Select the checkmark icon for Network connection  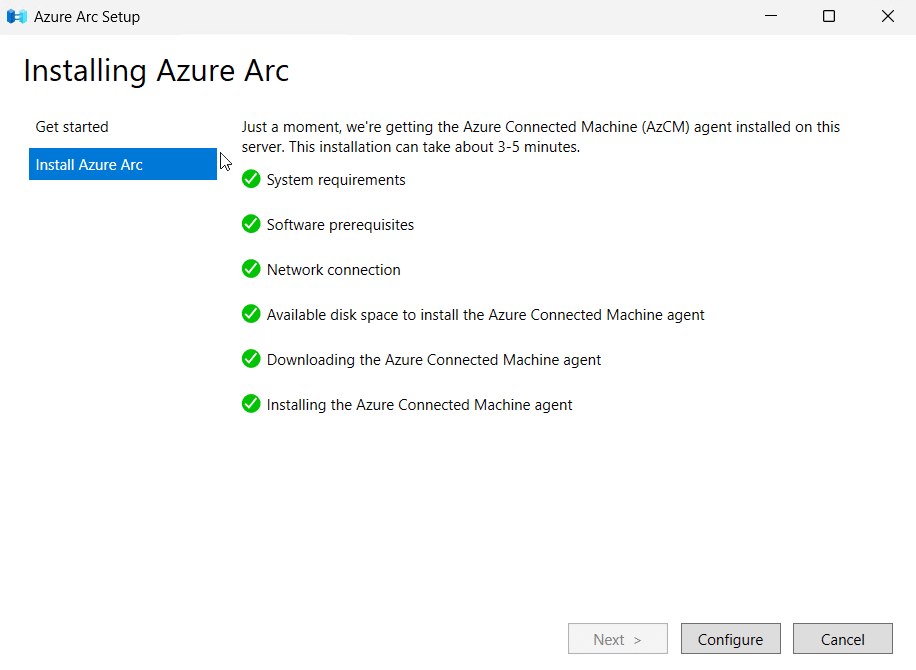point(250,269)
